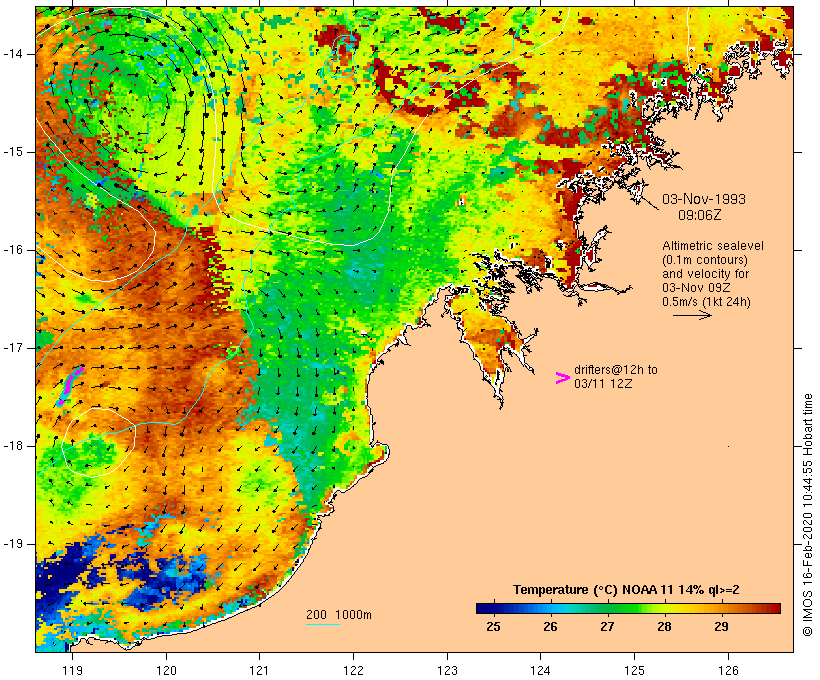This screenshot has width=820, height=680.
Task: Select the colorbar value 29
Action: 721,627
